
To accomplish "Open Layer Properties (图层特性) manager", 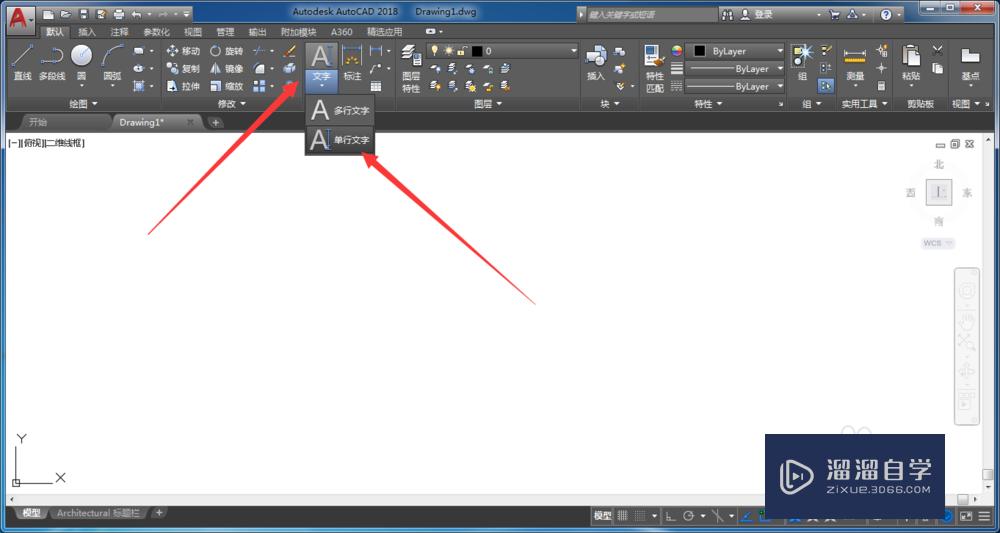I will tap(411, 69).
